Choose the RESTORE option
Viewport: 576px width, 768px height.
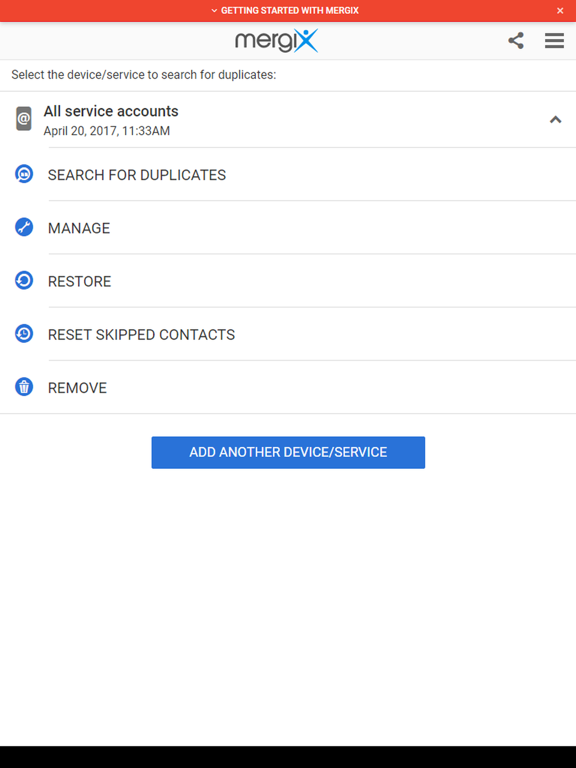coord(288,281)
